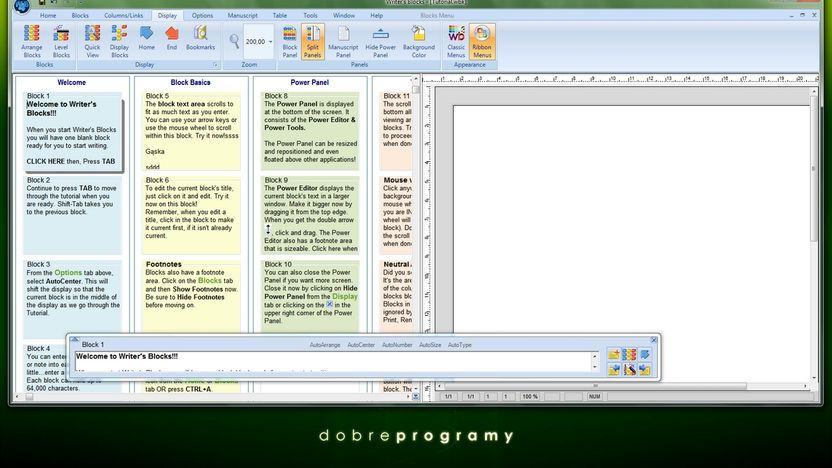This screenshot has height=468, width=832.
Task: Close the Power Panel with X
Action: pyautogui.click(x=654, y=340)
